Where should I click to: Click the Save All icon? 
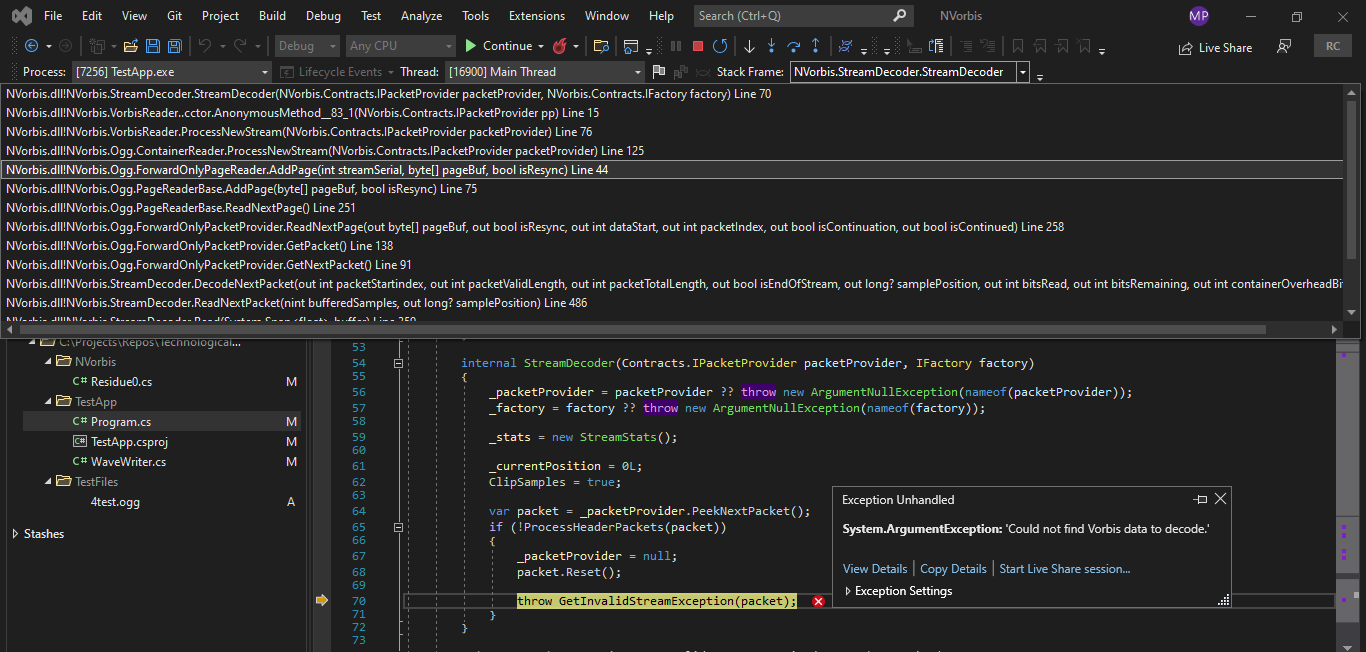[x=174, y=46]
